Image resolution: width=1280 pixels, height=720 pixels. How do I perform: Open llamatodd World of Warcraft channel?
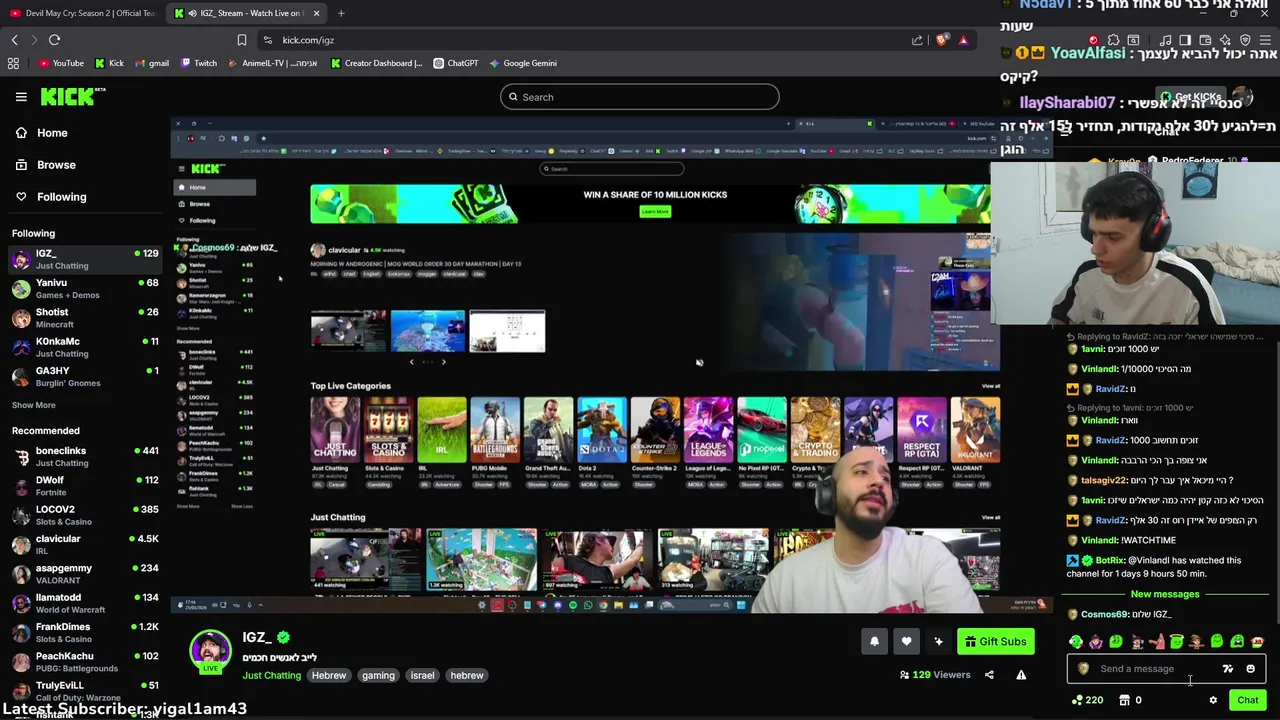point(85,603)
